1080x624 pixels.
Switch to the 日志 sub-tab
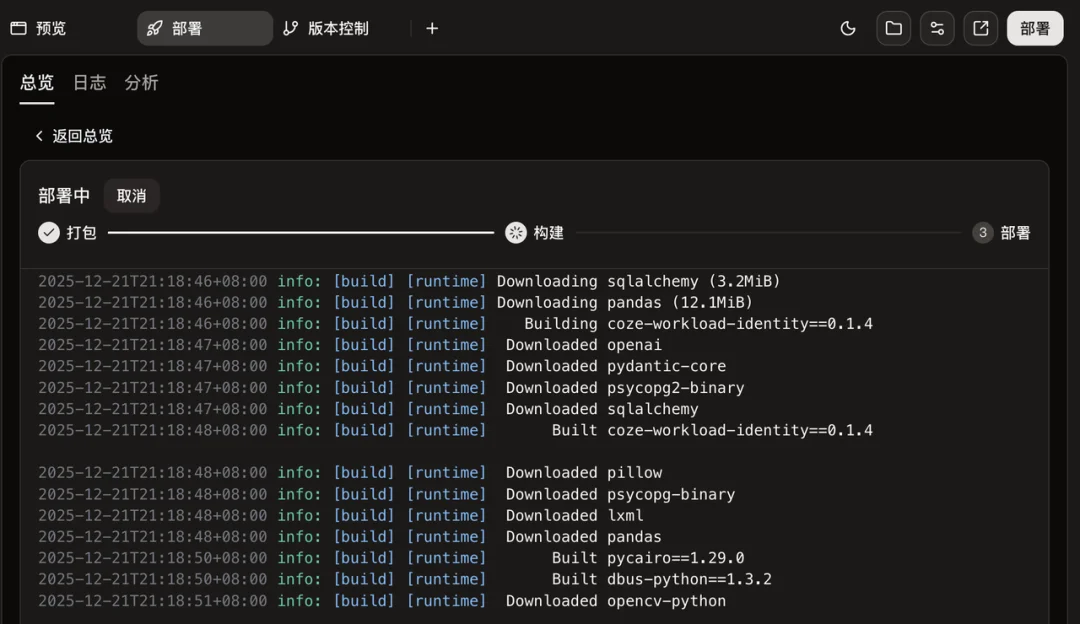[x=89, y=83]
